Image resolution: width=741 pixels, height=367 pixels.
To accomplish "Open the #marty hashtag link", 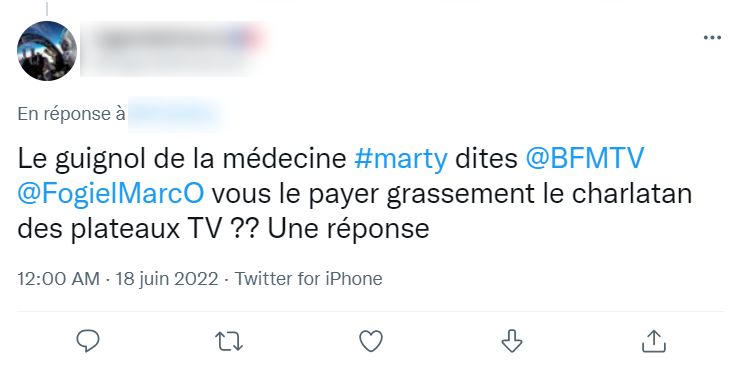I will click(x=401, y=158).
